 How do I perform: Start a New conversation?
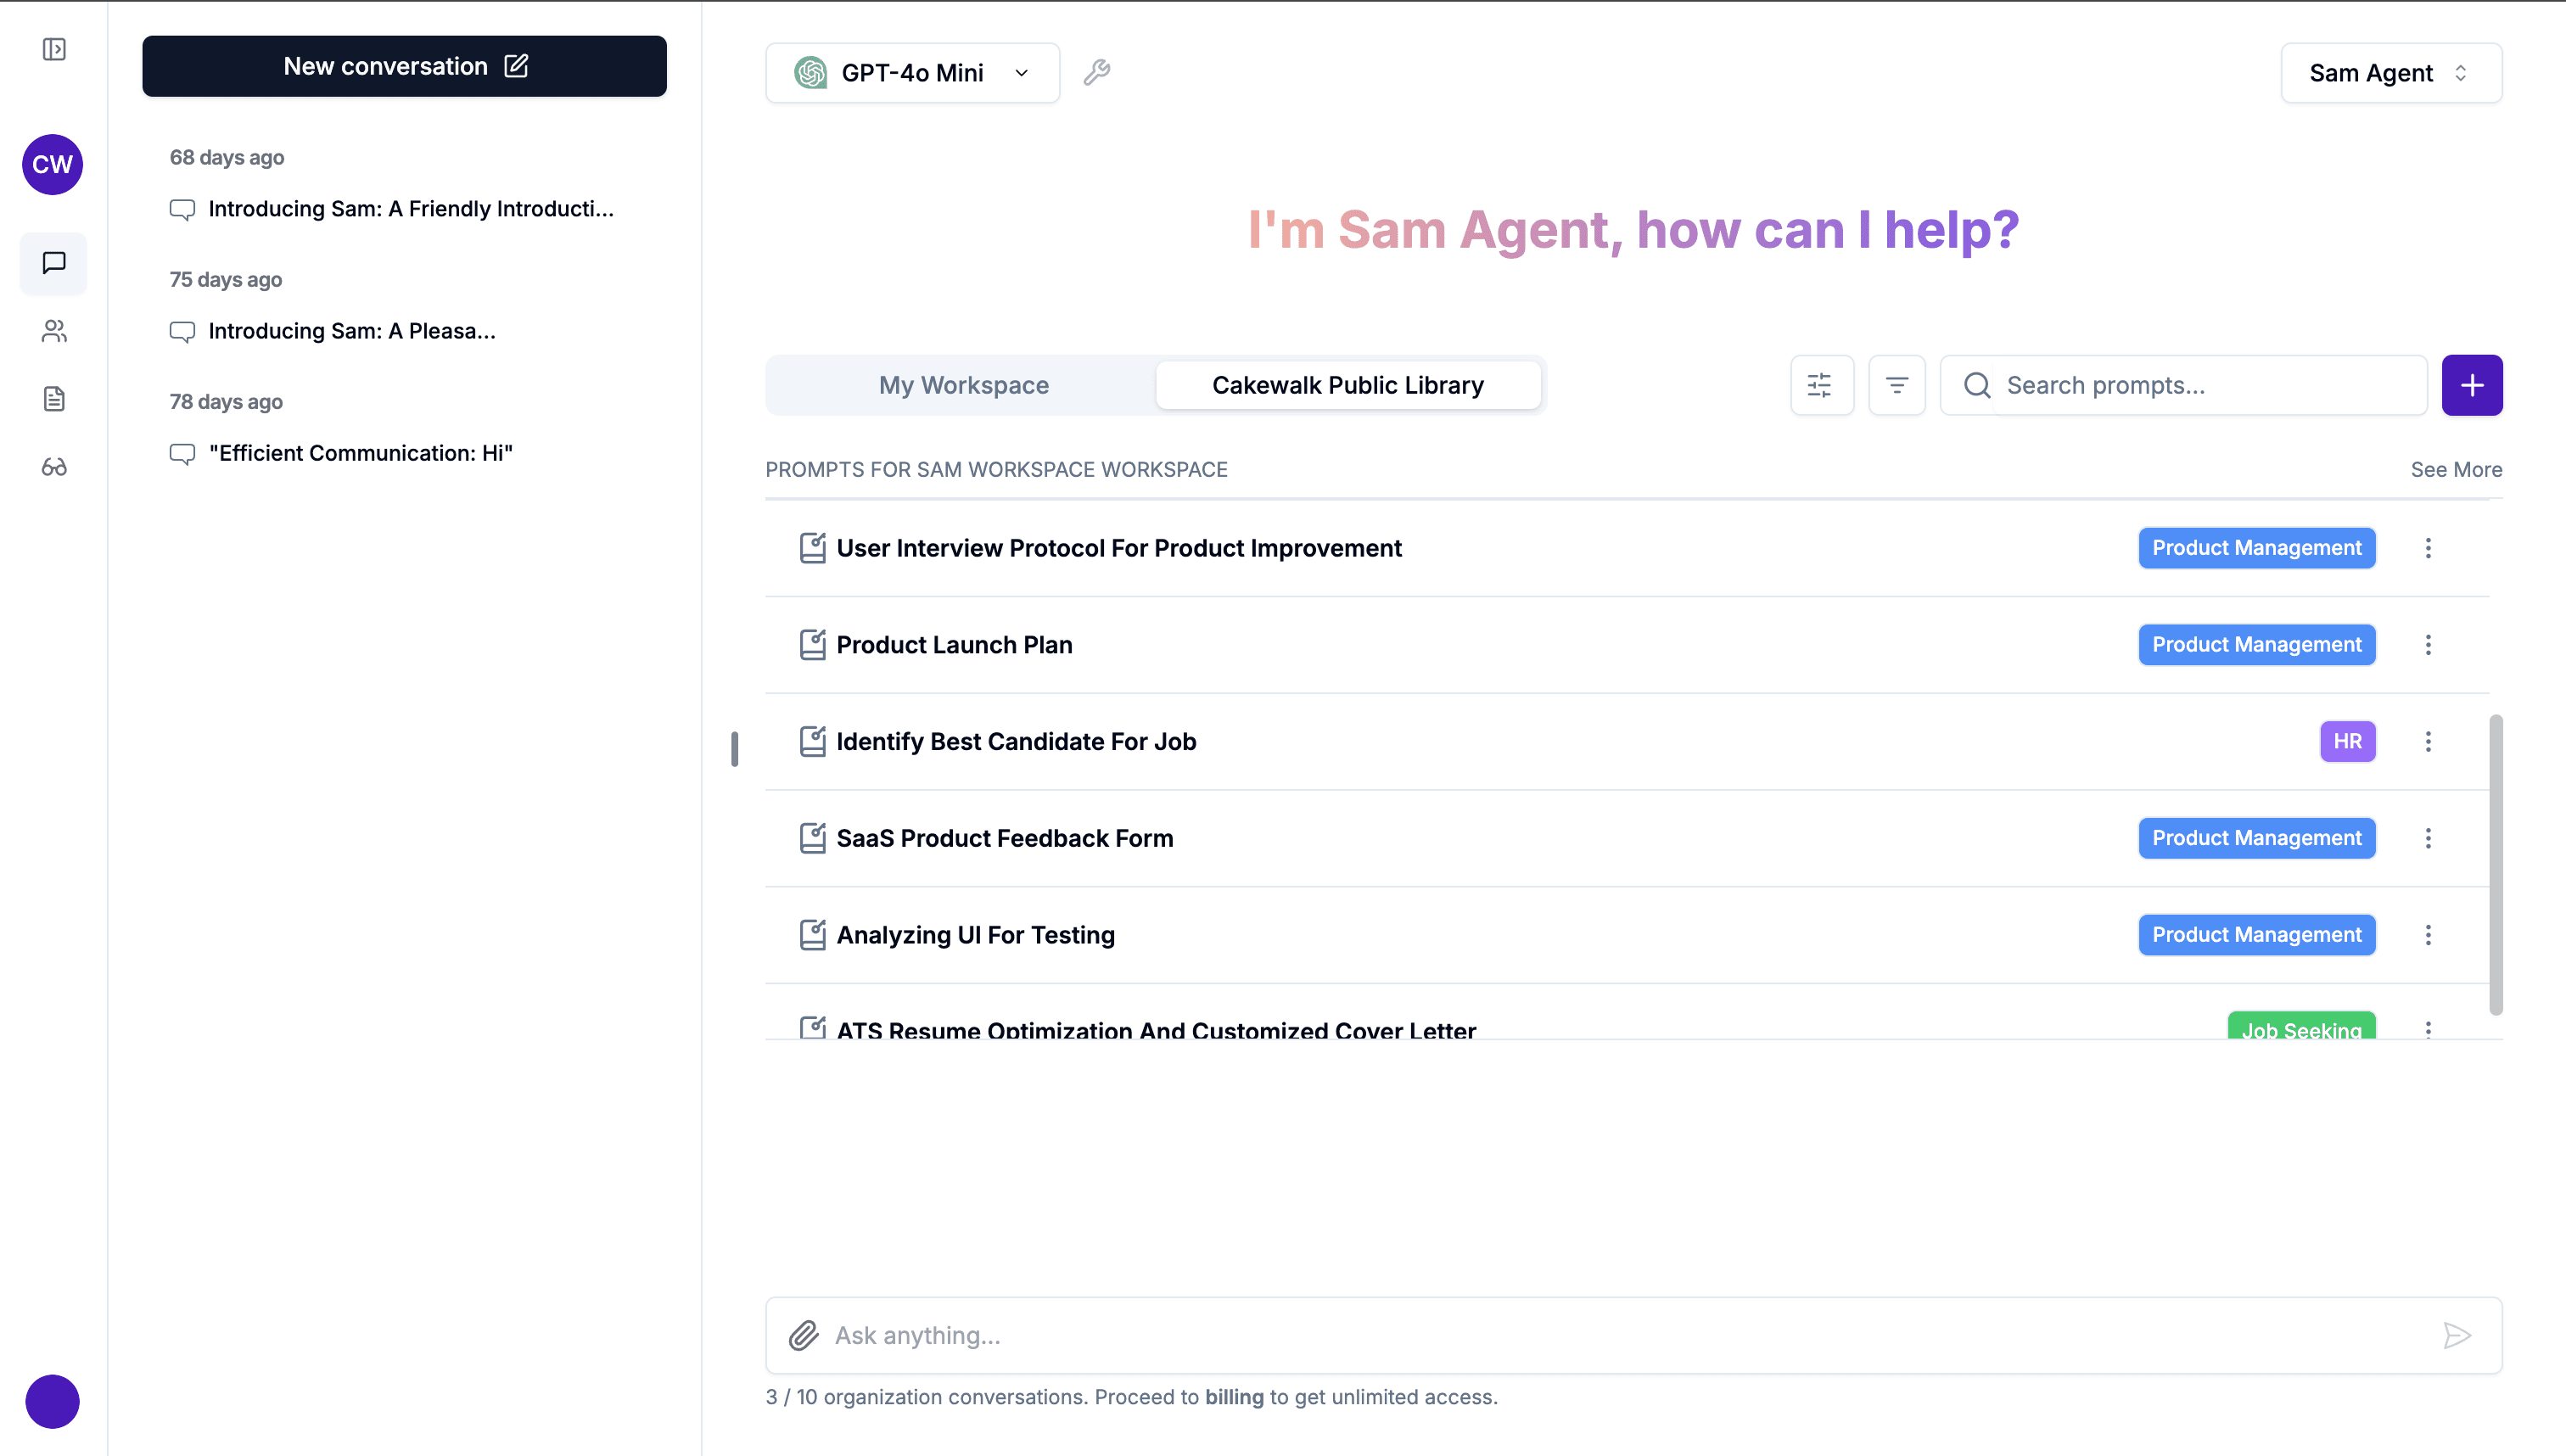pyautogui.click(x=404, y=66)
